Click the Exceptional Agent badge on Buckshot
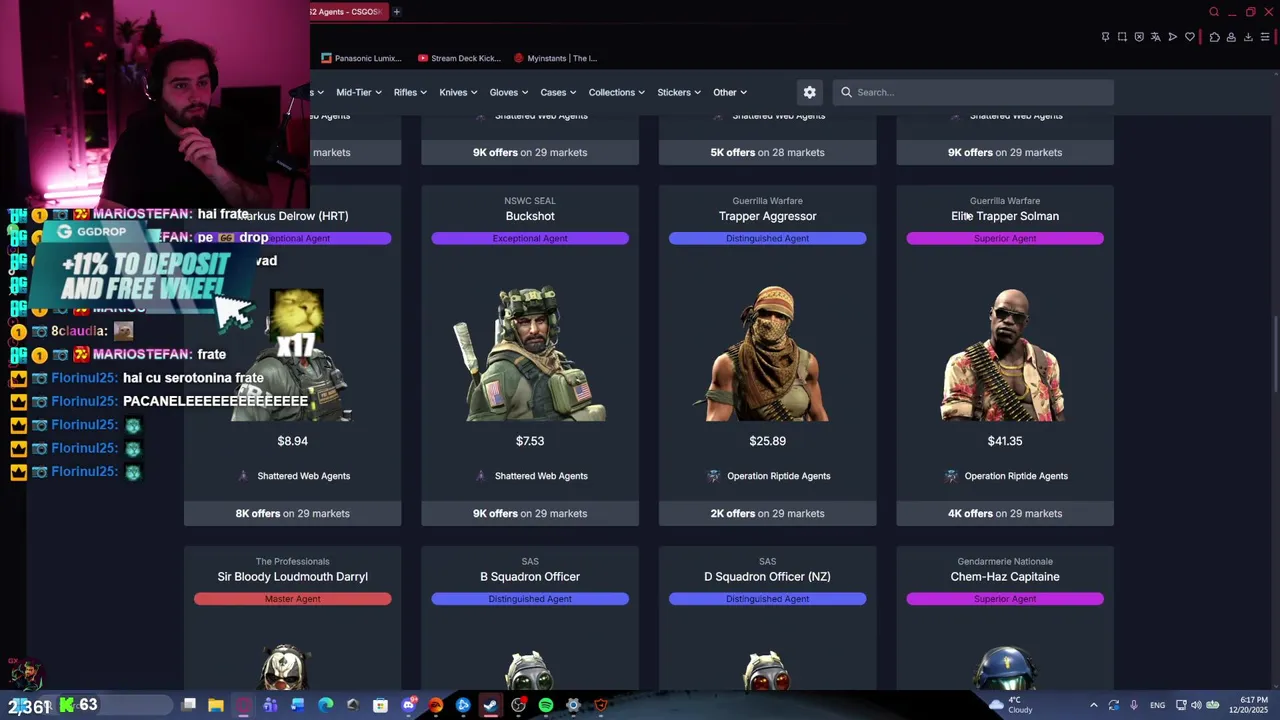This screenshot has height=720, width=1280. coord(530,238)
